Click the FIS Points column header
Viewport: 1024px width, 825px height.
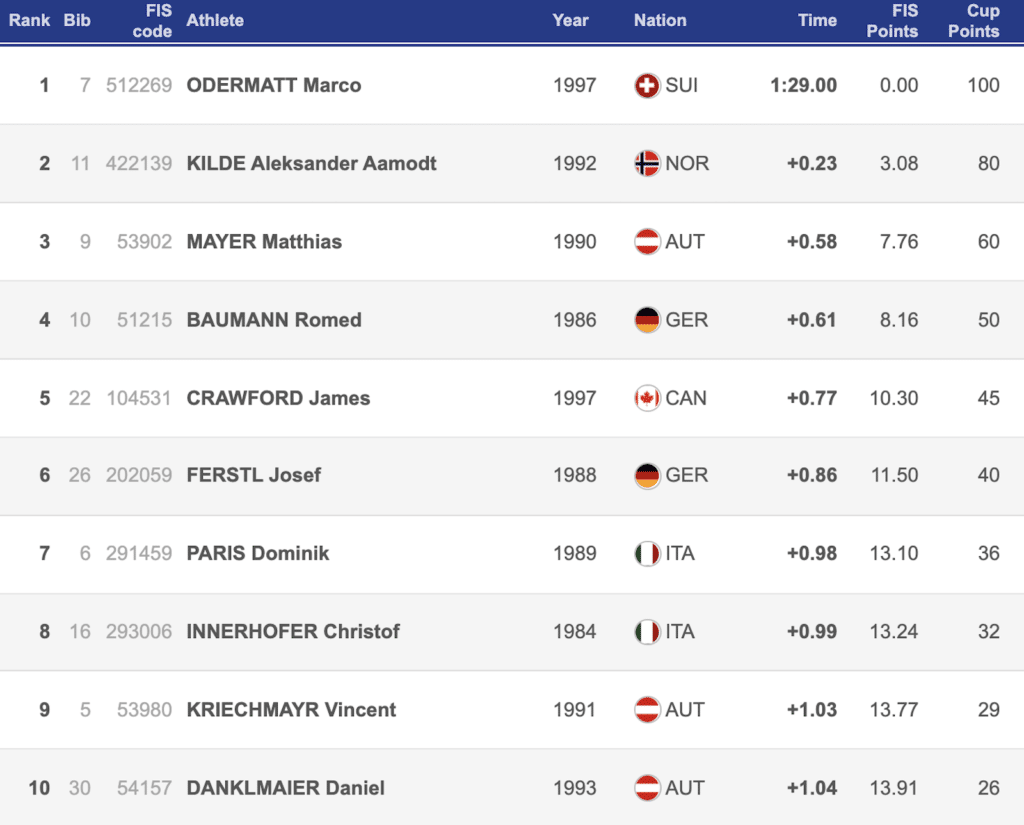(892, 21)
